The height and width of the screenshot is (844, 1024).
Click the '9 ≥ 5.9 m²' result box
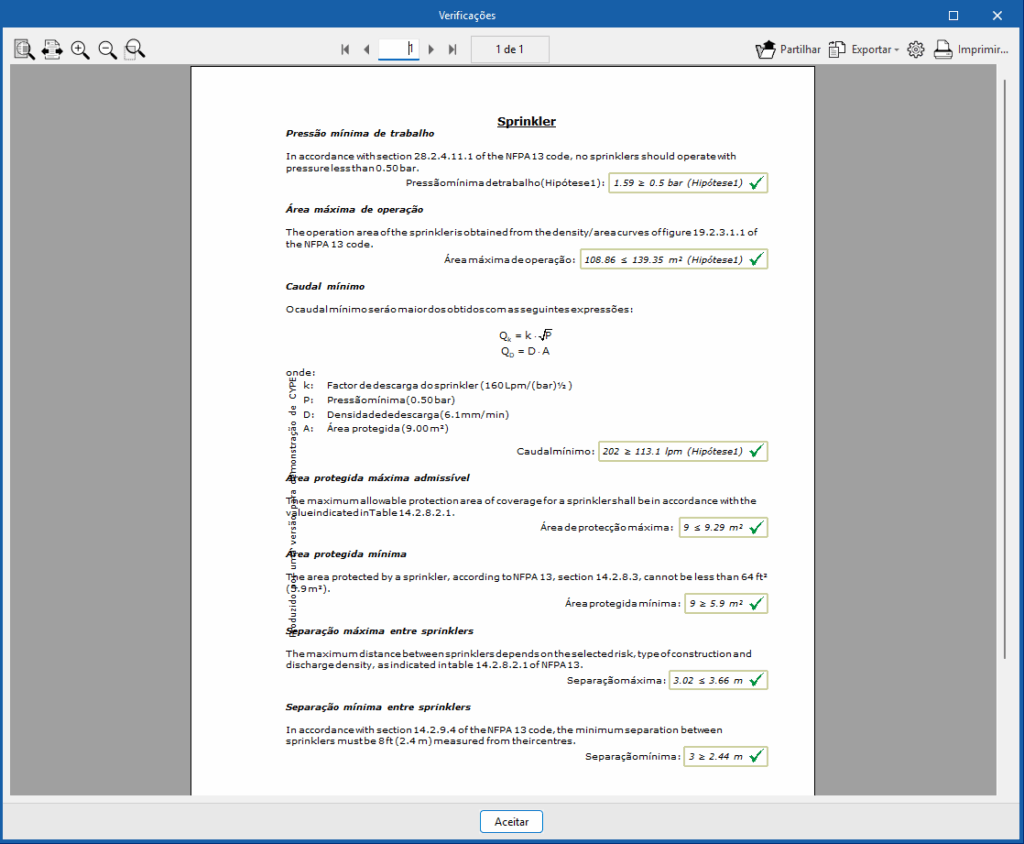coord(726,604)
